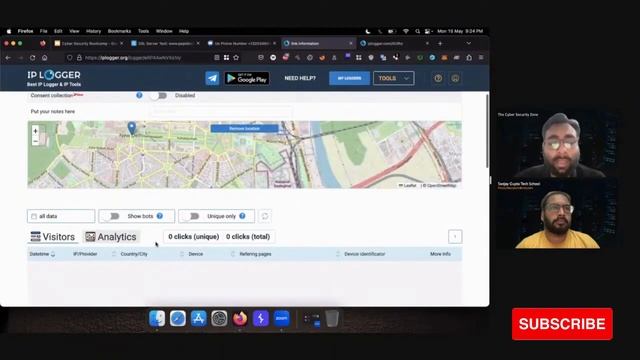
Task: Open App Store from the dock
Action: pyautogui.click(x=198, y=318)
